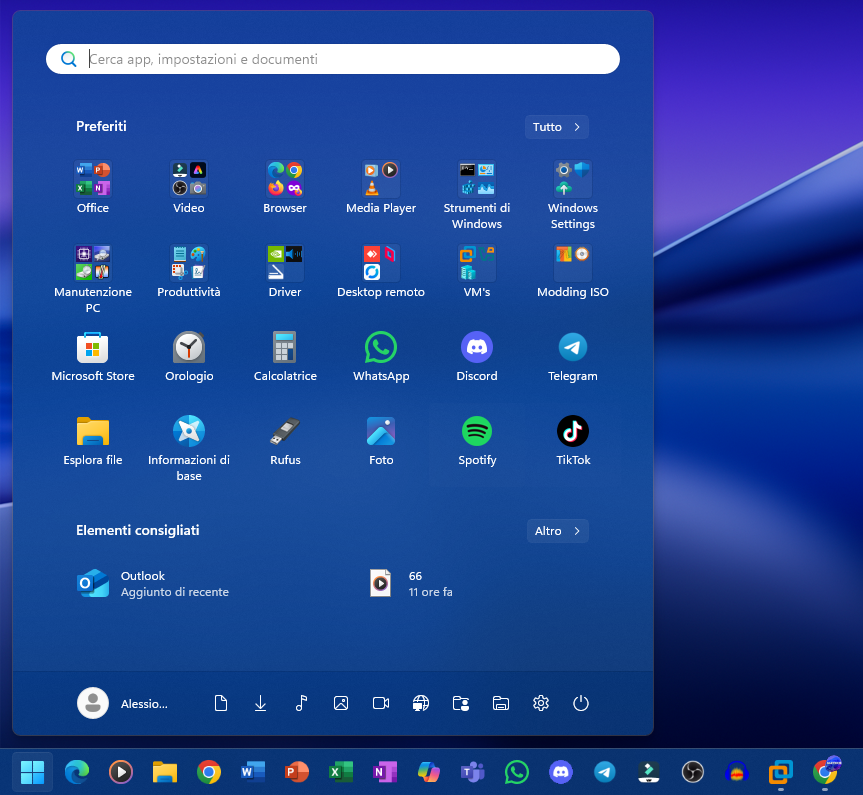863x795 pixels.
Task: Open the Manutenzione PC folder
Action: coord(92,279)
